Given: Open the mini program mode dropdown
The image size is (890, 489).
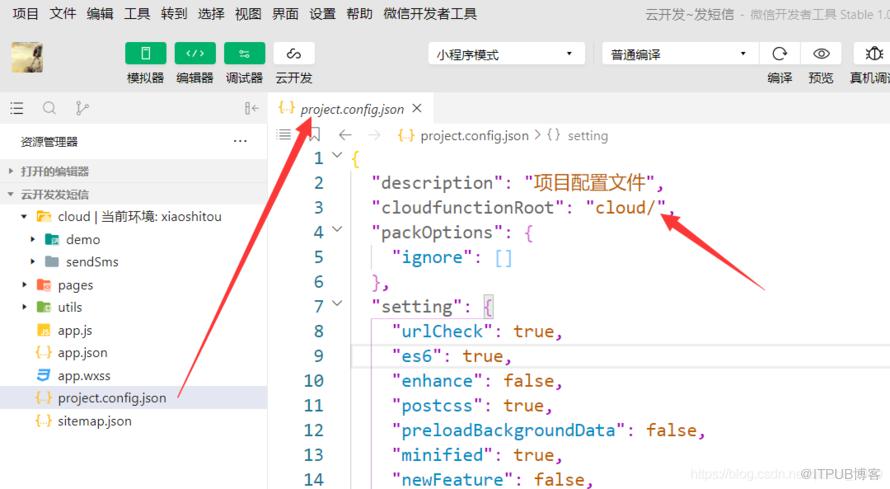Looking at the screenshot, I should click(506, 54).
